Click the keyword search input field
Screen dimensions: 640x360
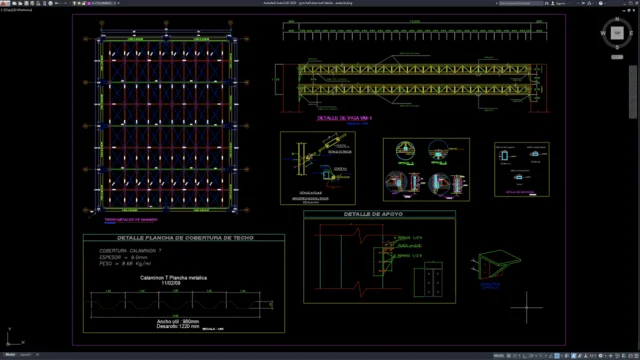520,3
